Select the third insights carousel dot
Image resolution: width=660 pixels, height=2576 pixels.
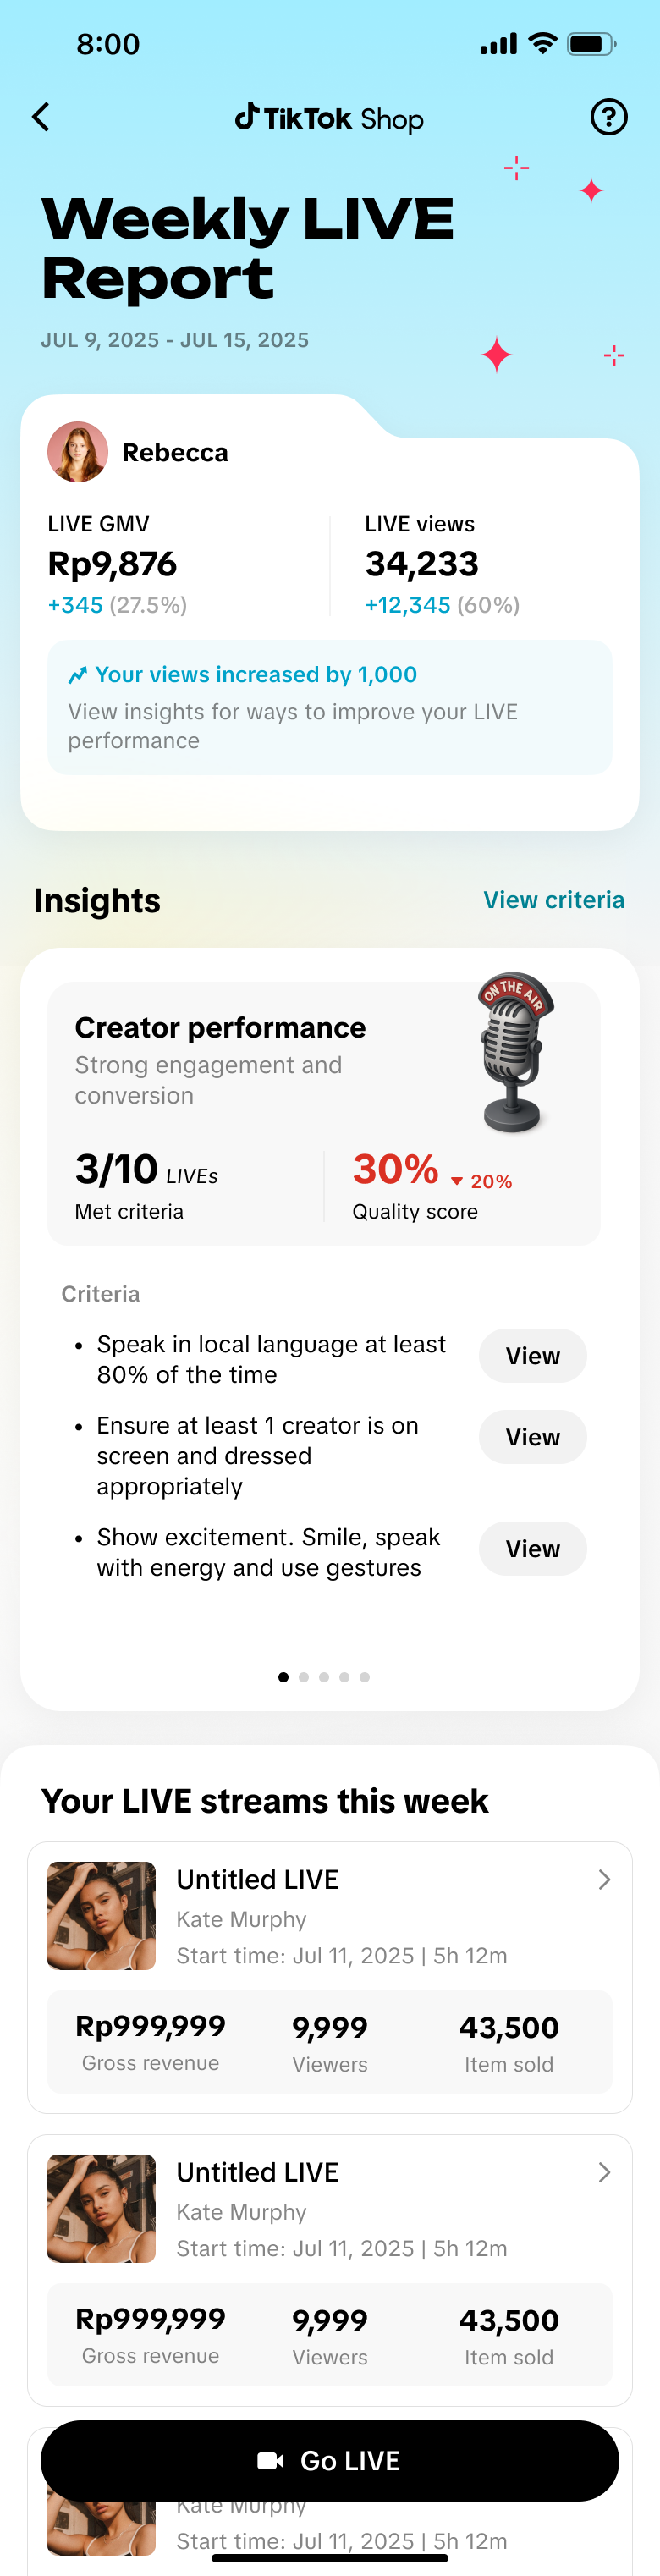[324, 1677]
